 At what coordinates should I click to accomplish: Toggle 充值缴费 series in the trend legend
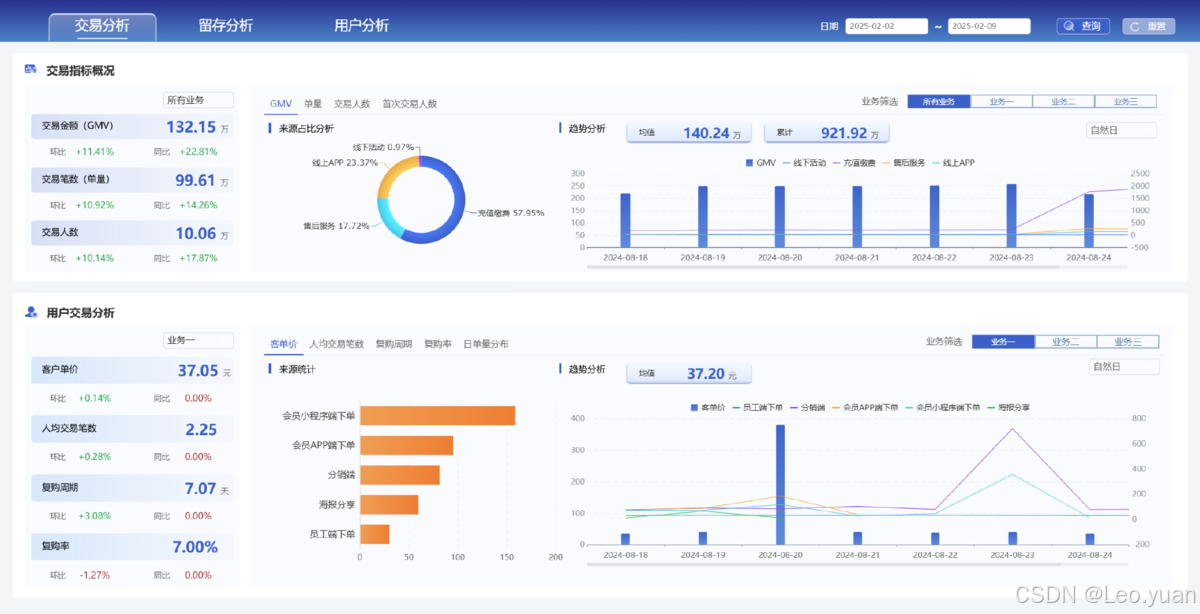853,162
